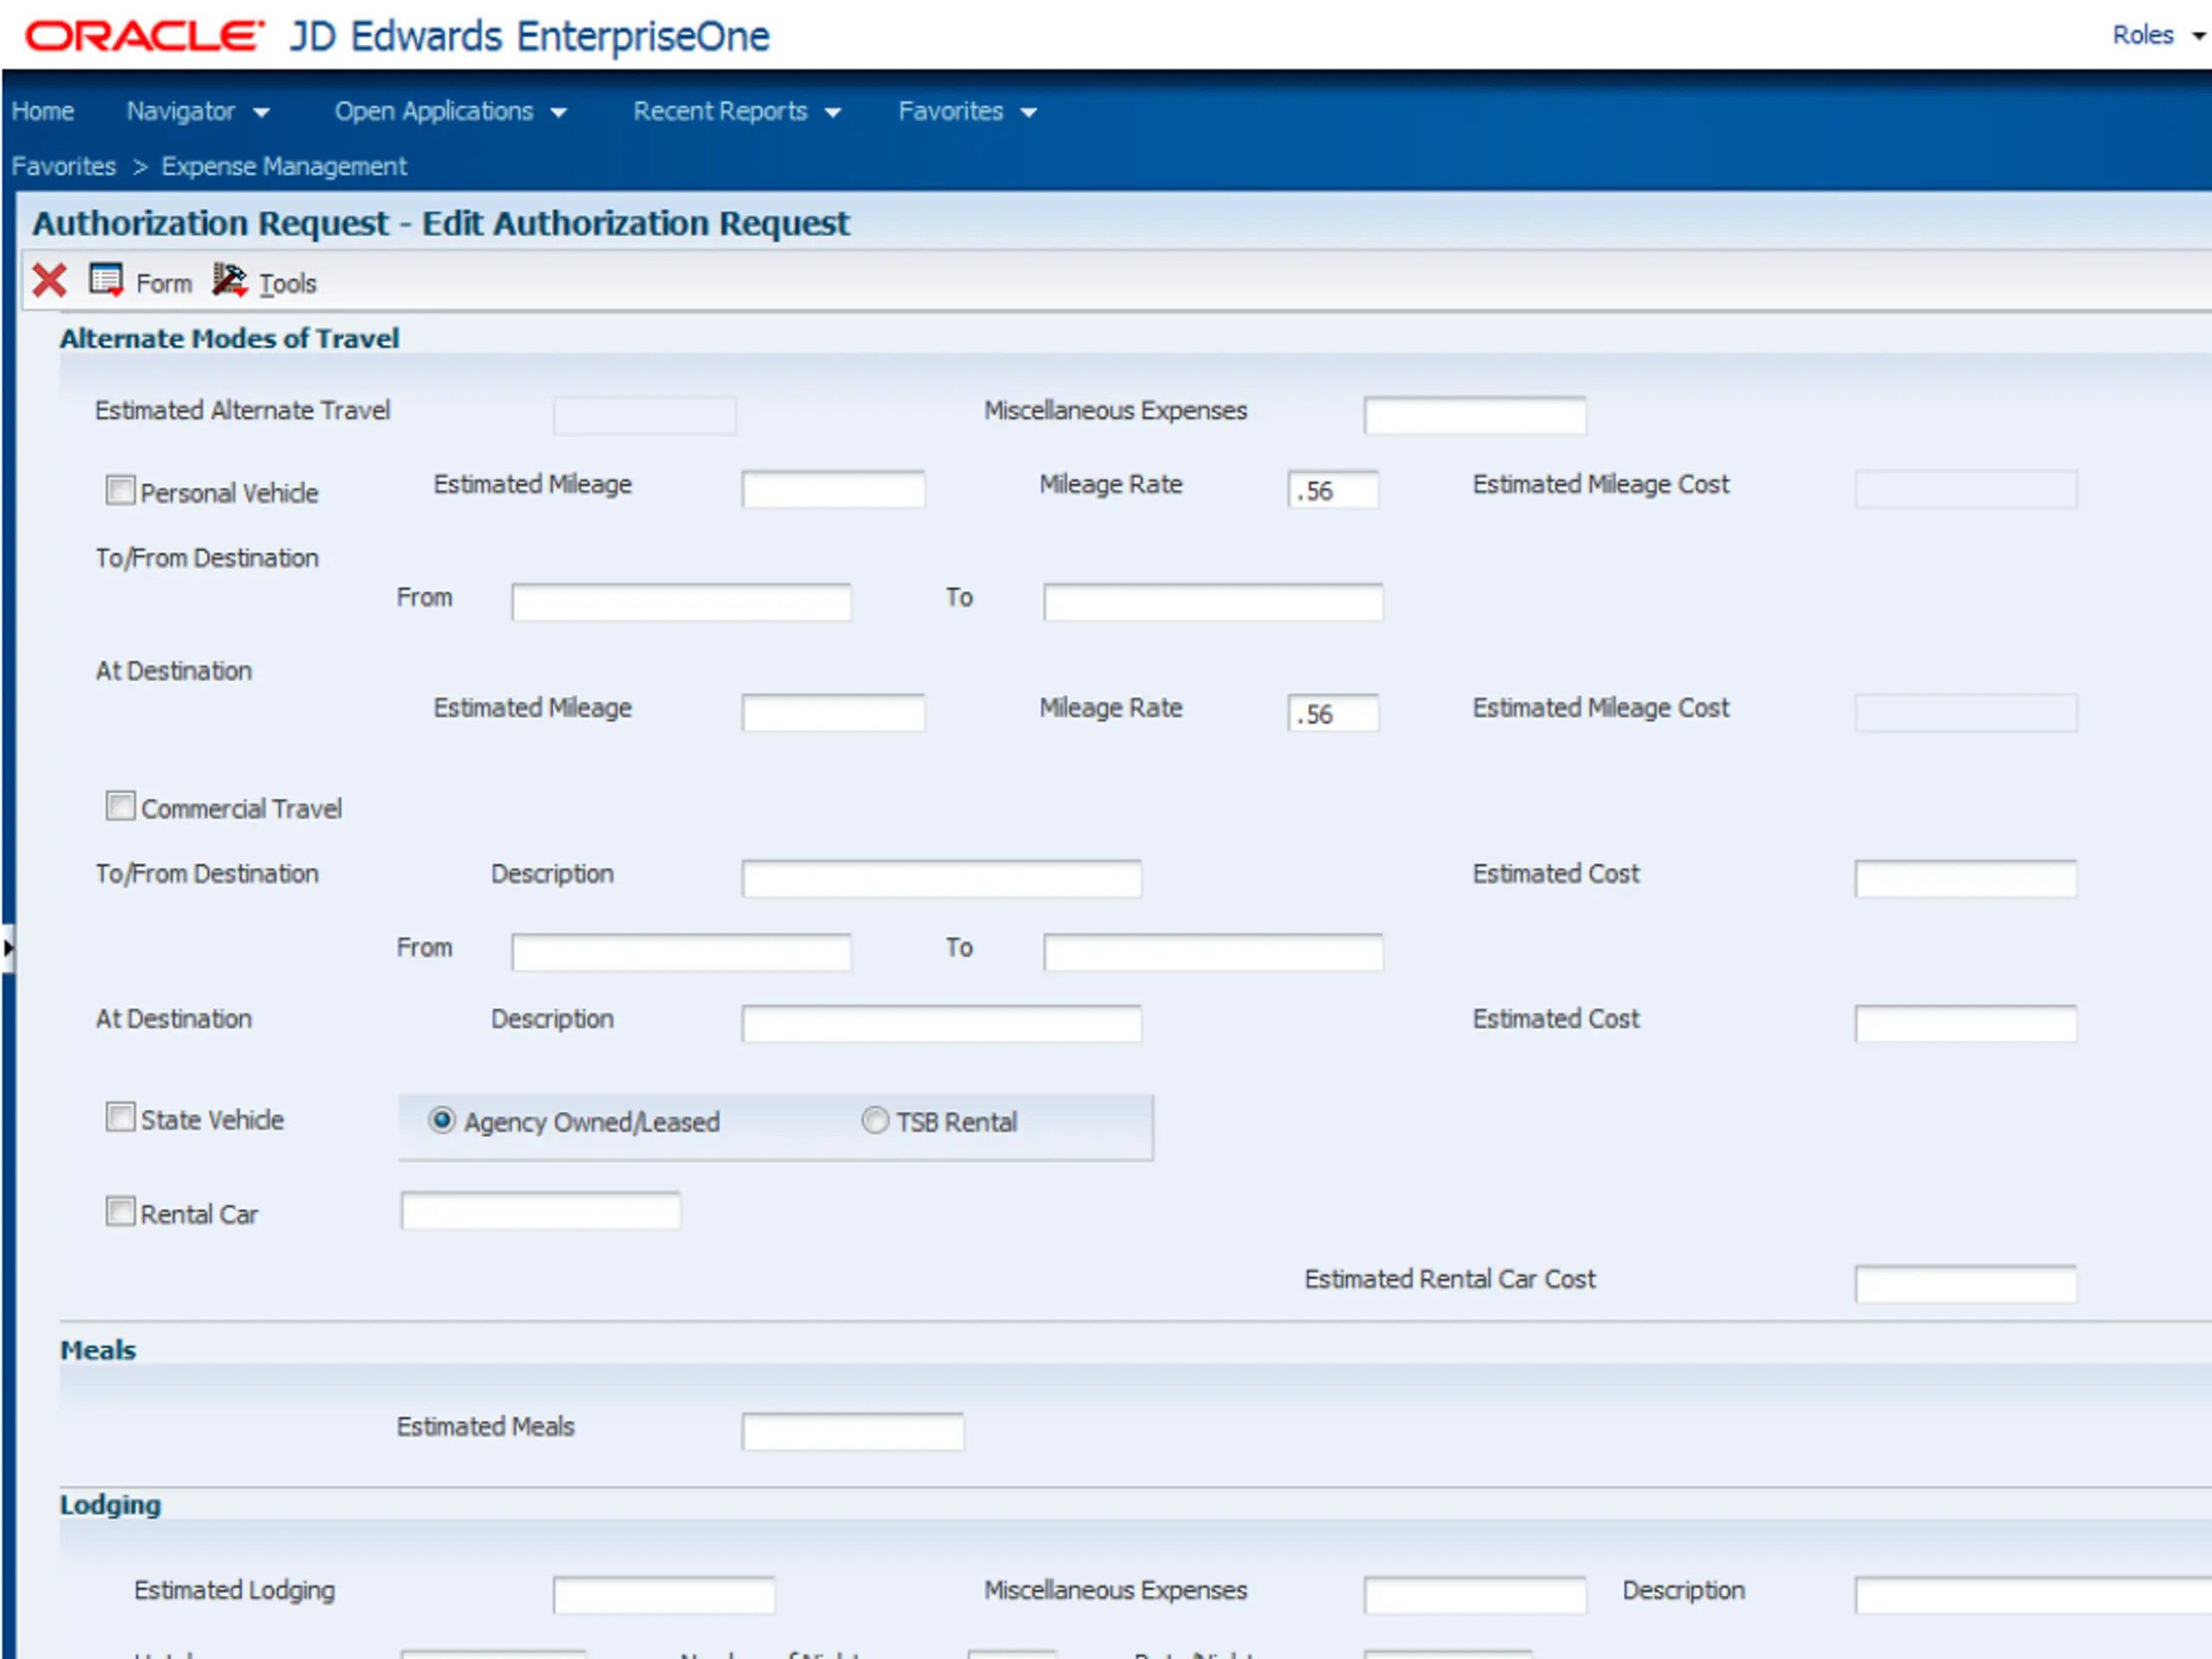Click the Personal Vehicle Mileage Rate field
The image size is (2212, 1659).
point(1333,489)
